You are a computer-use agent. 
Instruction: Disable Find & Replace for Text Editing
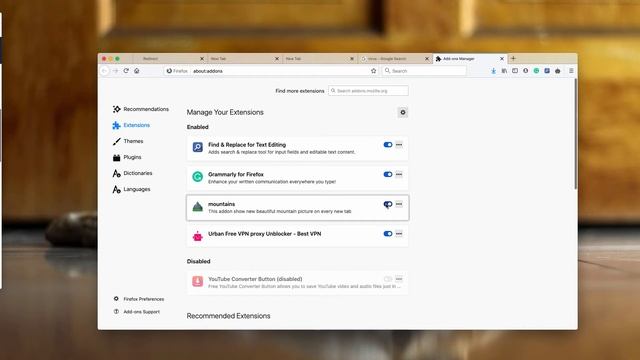[388, 144]
